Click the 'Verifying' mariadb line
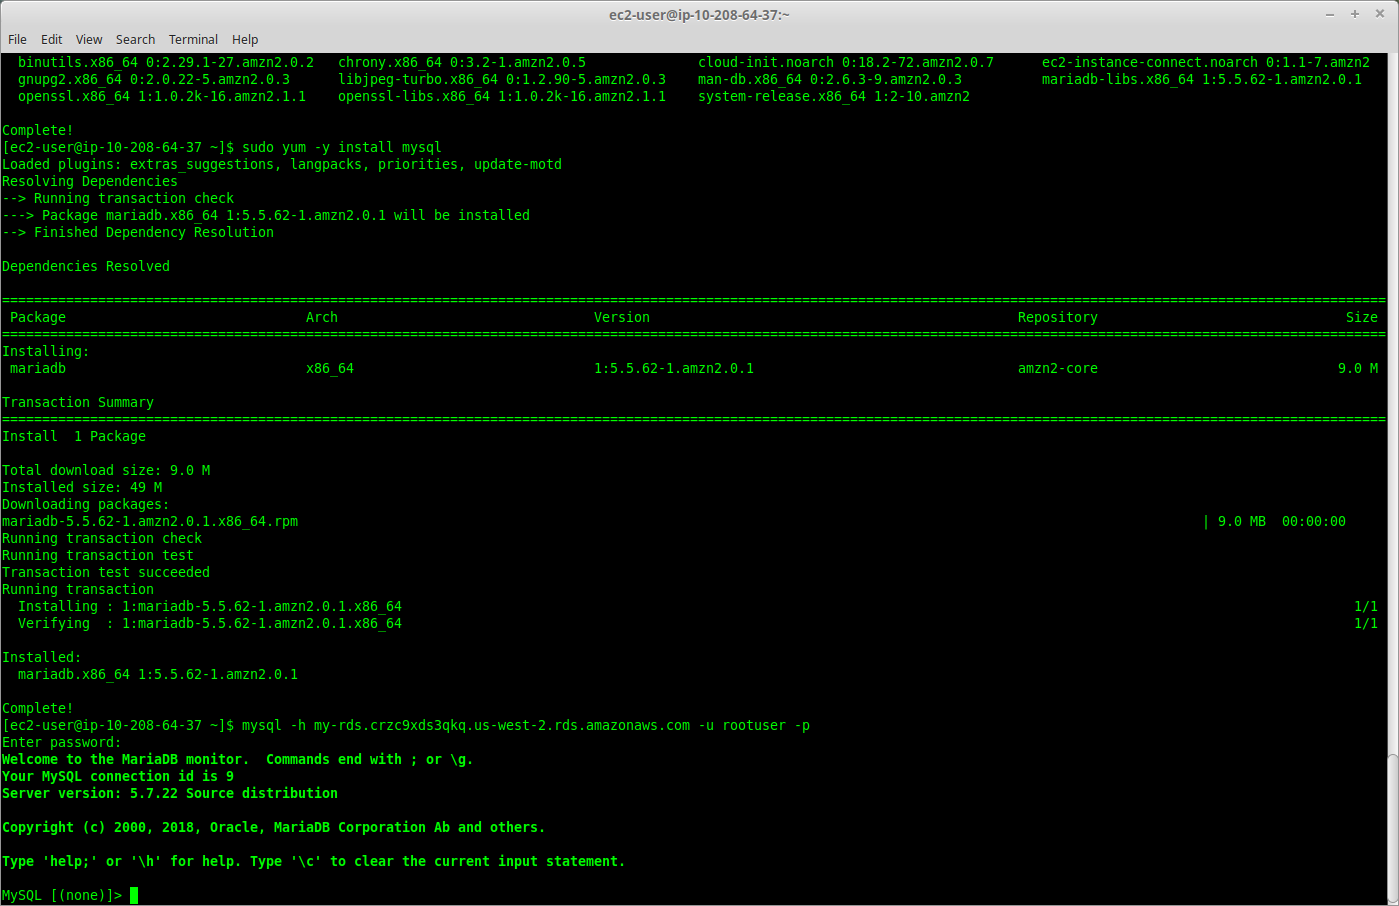Viewport: 1399px width, 906px height. click(210, 623)
